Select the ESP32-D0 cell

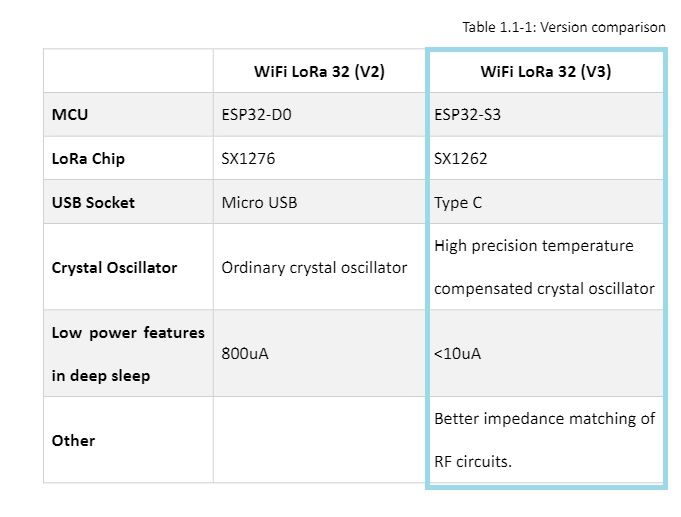tap(256, 115)
